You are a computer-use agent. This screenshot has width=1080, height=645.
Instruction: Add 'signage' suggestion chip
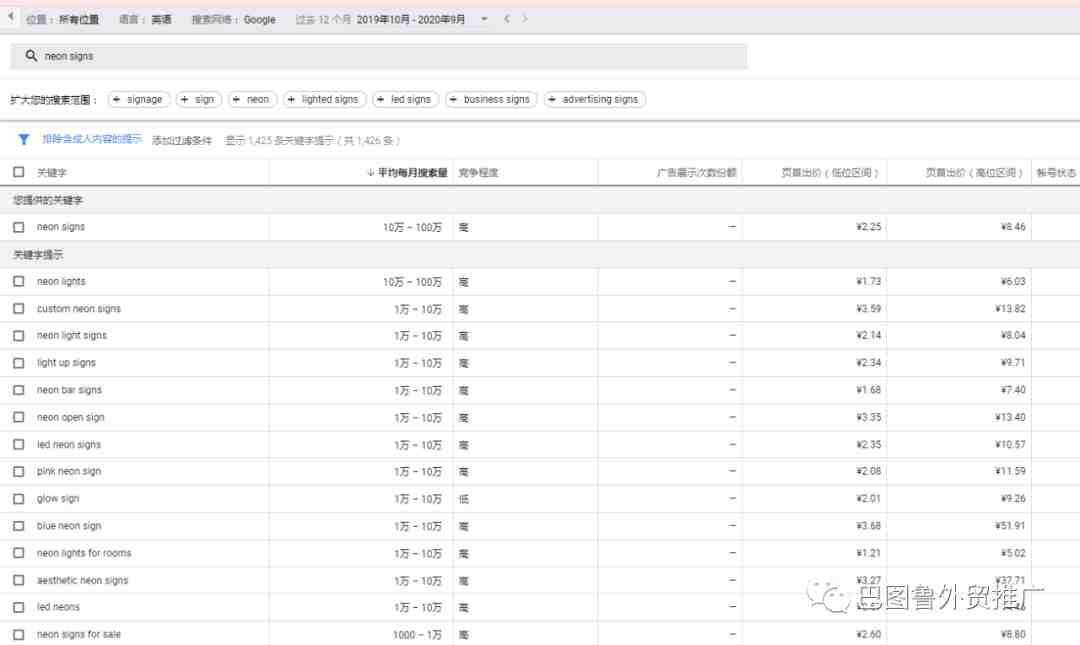click(x=138, y=99)
